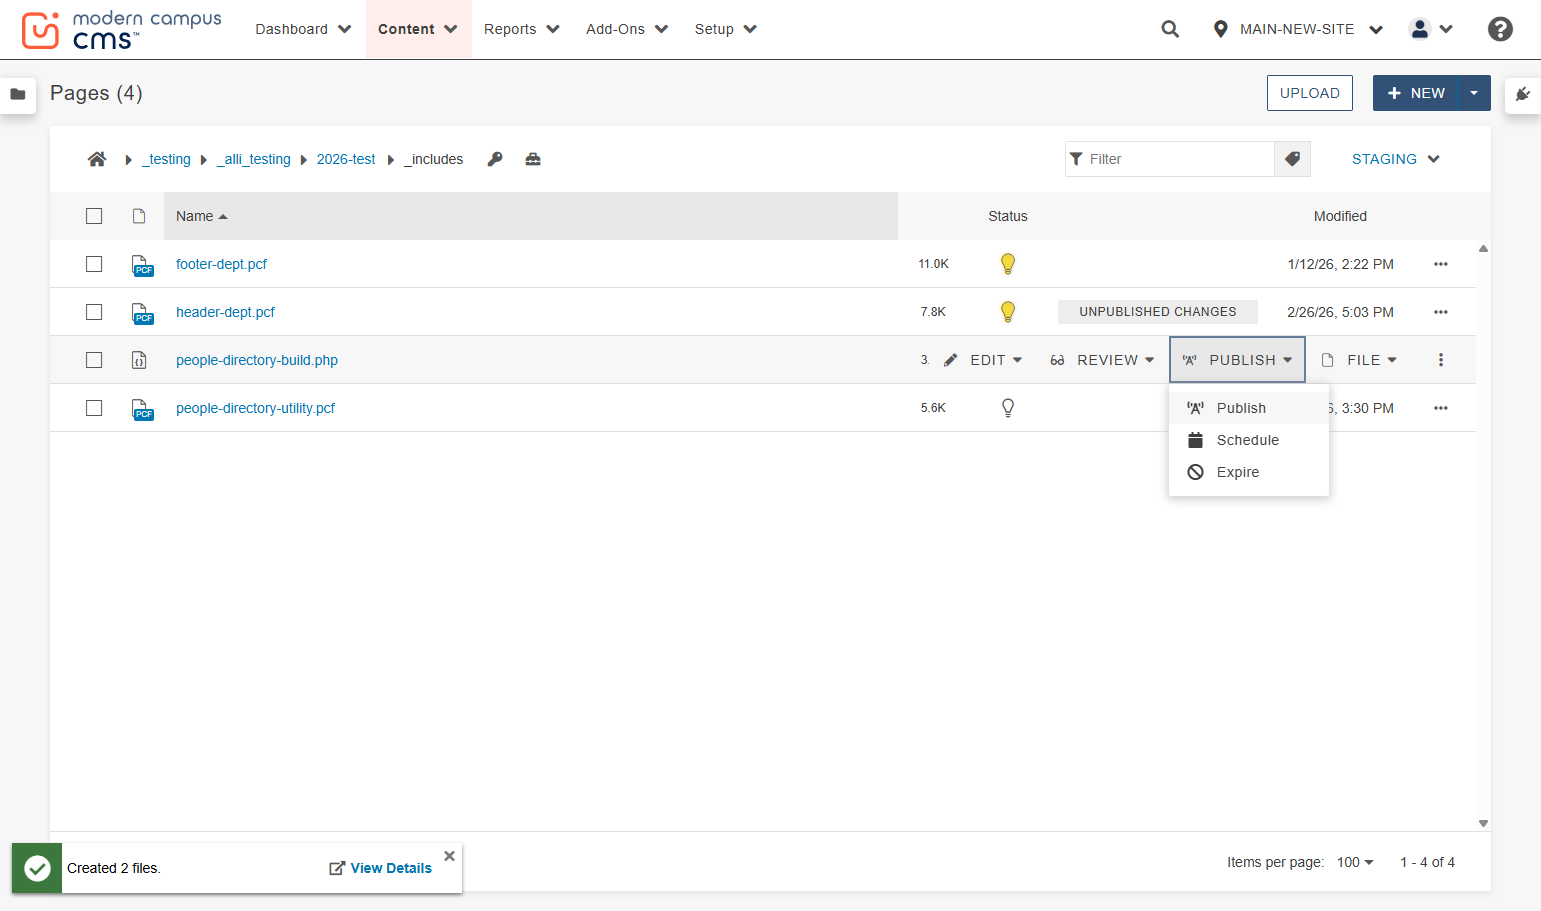Viewport: 1541px width, 911px height.
Task: Open the people-directory-build.php file
Action: point(257,360)
